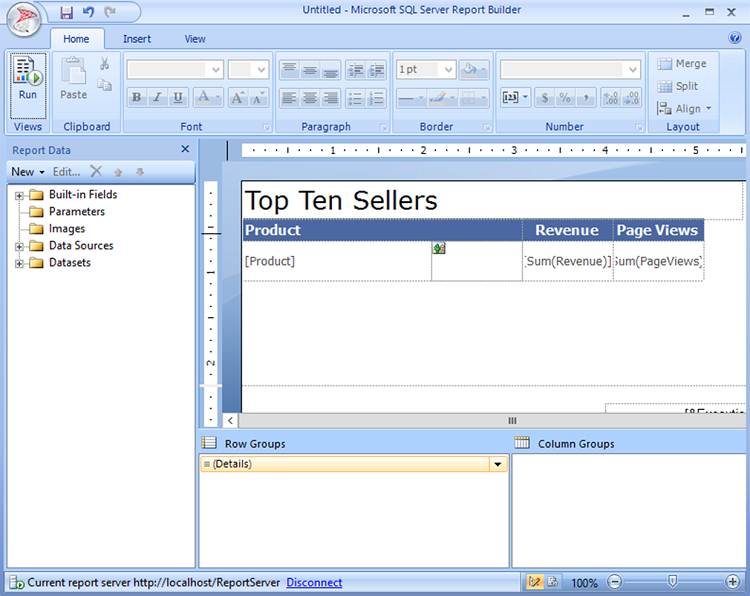
Task: Increase decimal places
Action: pyautogui.click(x=611, y=98)
